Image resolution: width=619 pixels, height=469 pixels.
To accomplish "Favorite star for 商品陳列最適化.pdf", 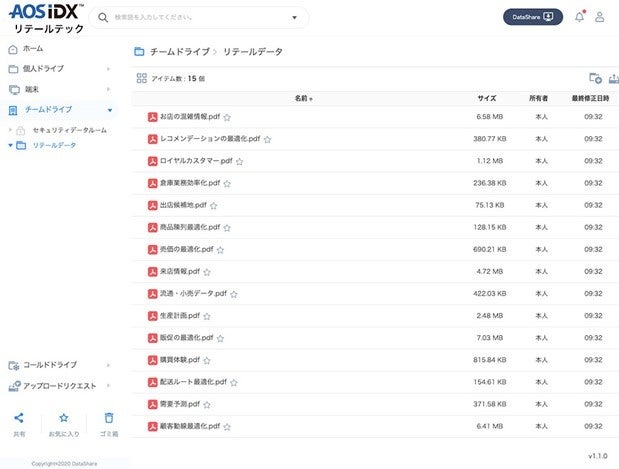I will tap(227, 228).
